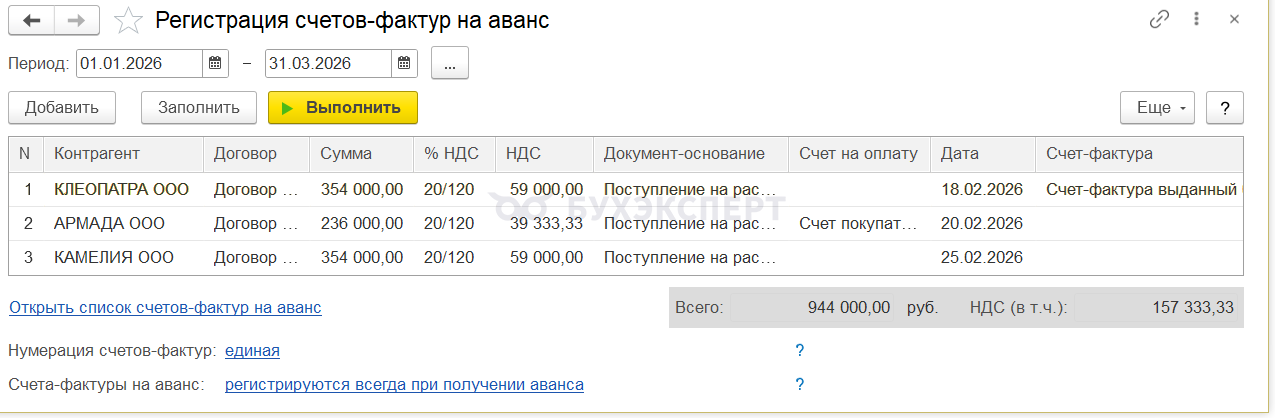The width and height of the screenshot is (1275, 418).
Task: Open the three-dot window menu
Action: tap(1197, 20)
